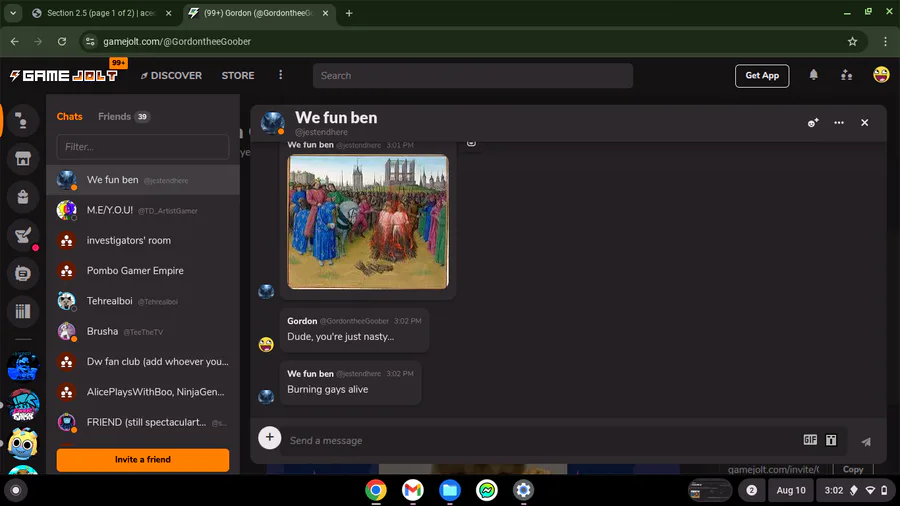This screenshot has width=900, height=506.
Task: Click the Game Jolt search field
Action: tap(472, 76)
